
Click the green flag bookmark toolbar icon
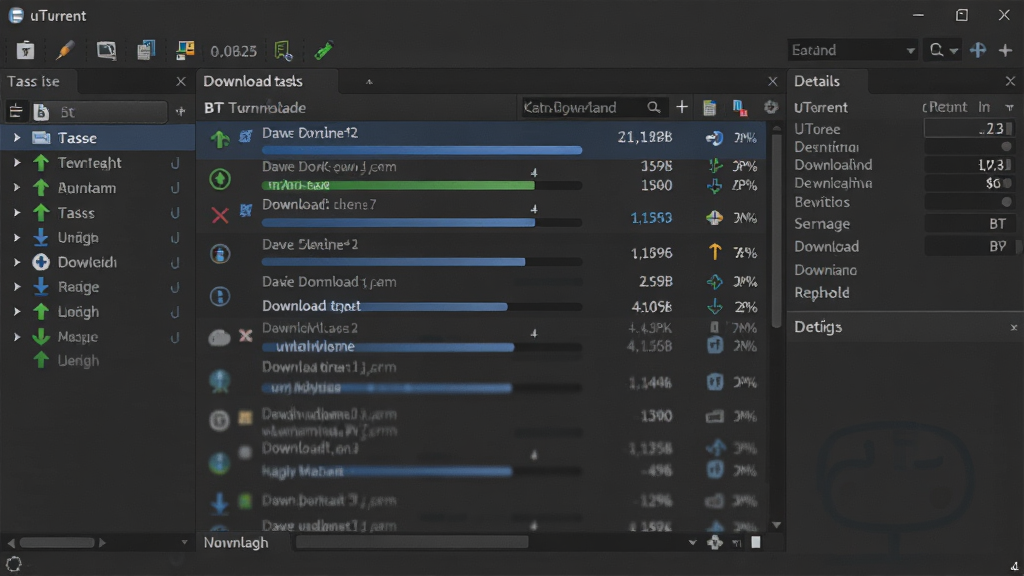click(x=283, y=50)
